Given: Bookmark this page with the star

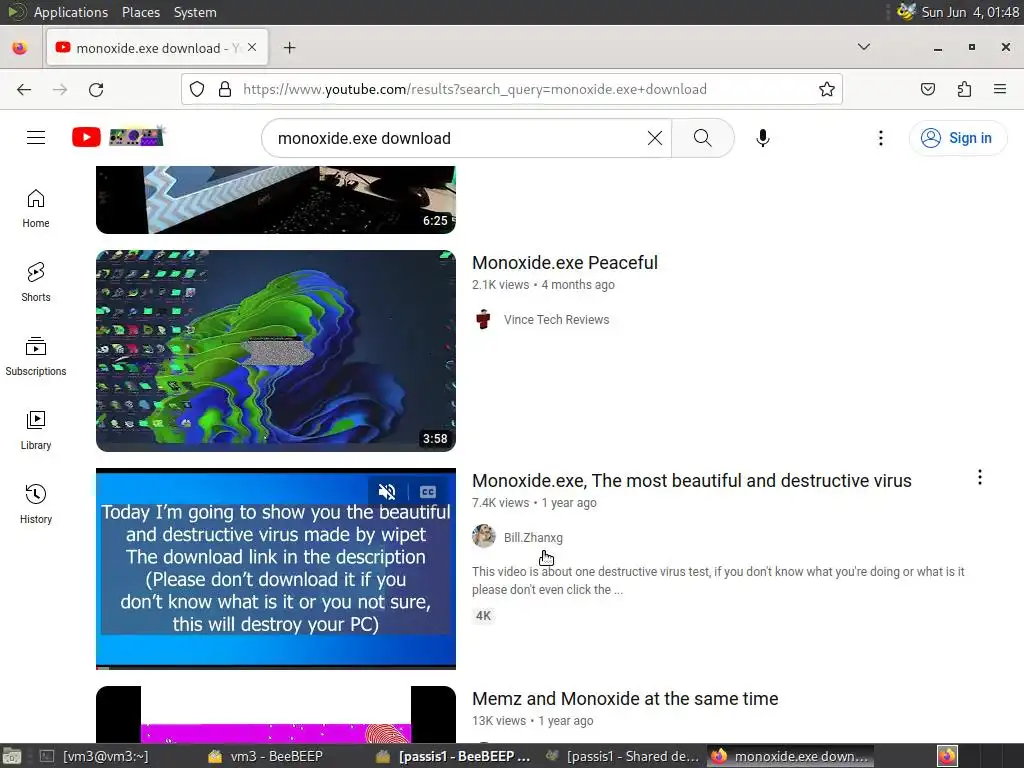Looking at the screenshot, I should pyautogui.click(x=827, y=89).
